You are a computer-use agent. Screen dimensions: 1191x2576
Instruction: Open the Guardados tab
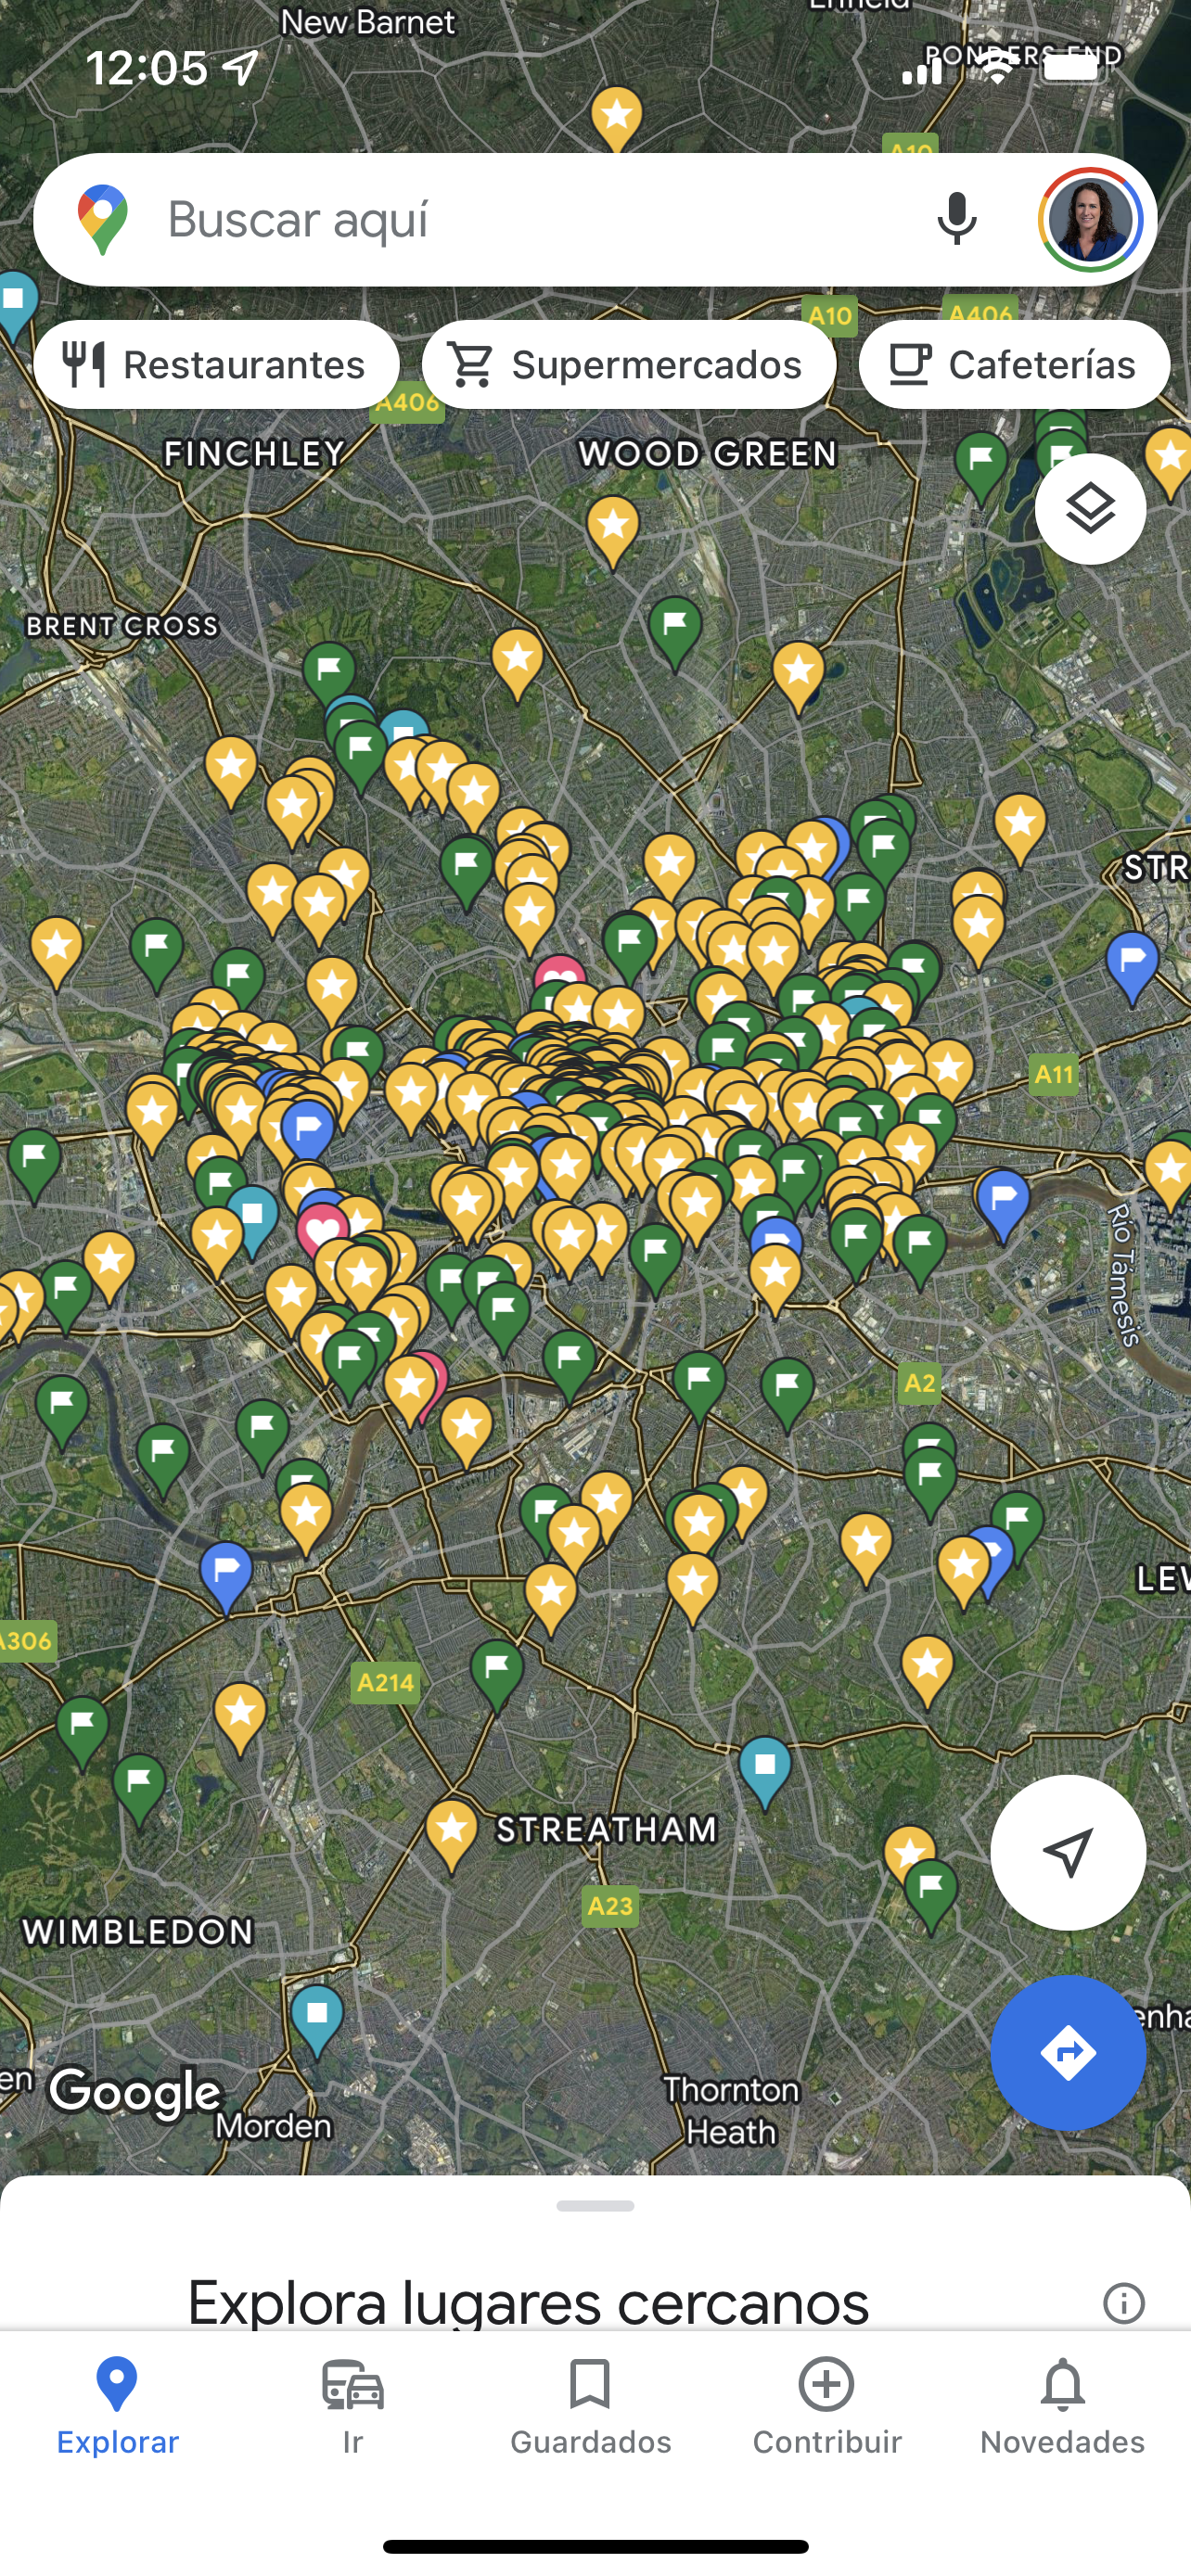tap(590, 2406)
